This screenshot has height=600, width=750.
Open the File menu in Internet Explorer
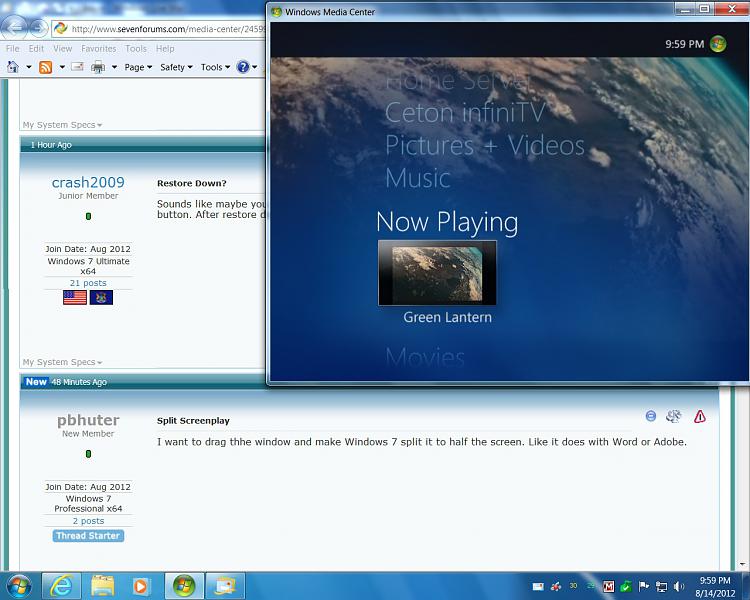[x=12, y=48]
